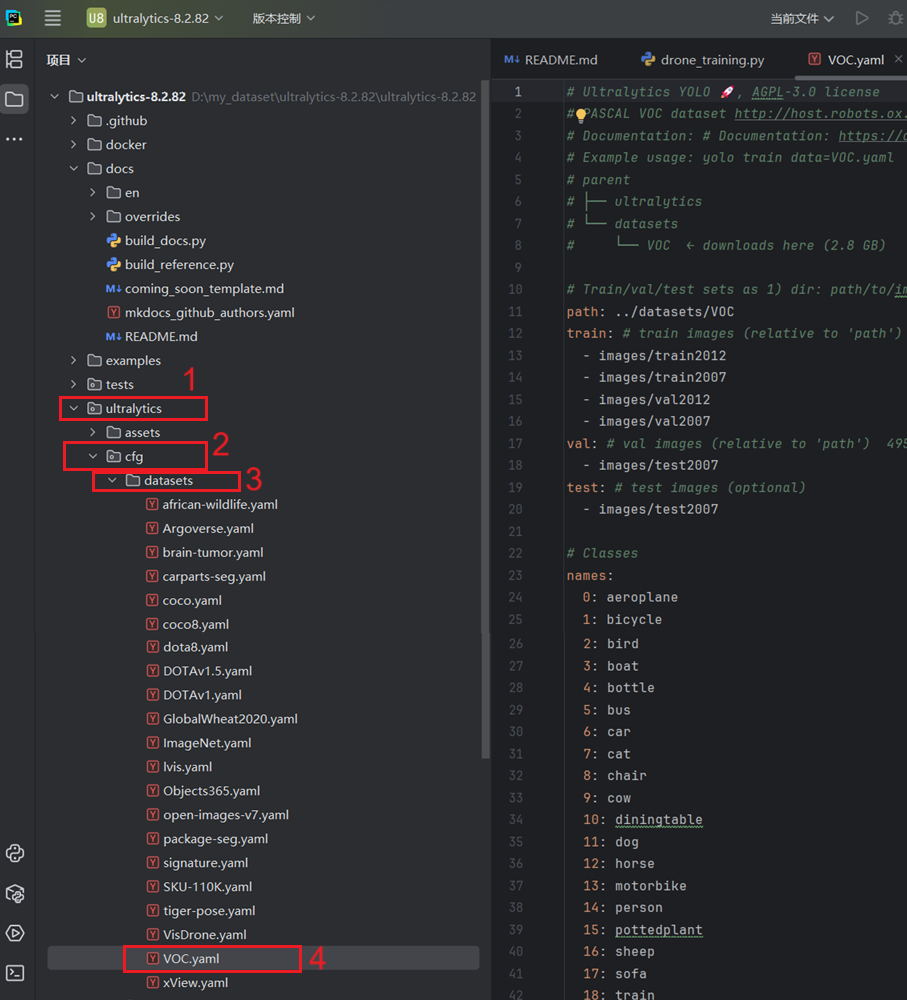Collapse the datasets folder

[x=112, y=480]
